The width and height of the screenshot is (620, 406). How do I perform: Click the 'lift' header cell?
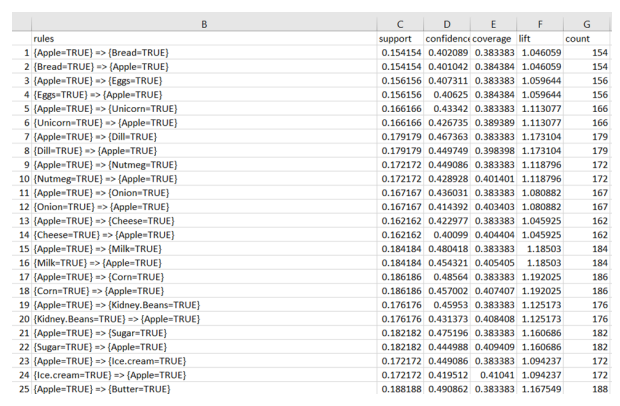point(540,39)
